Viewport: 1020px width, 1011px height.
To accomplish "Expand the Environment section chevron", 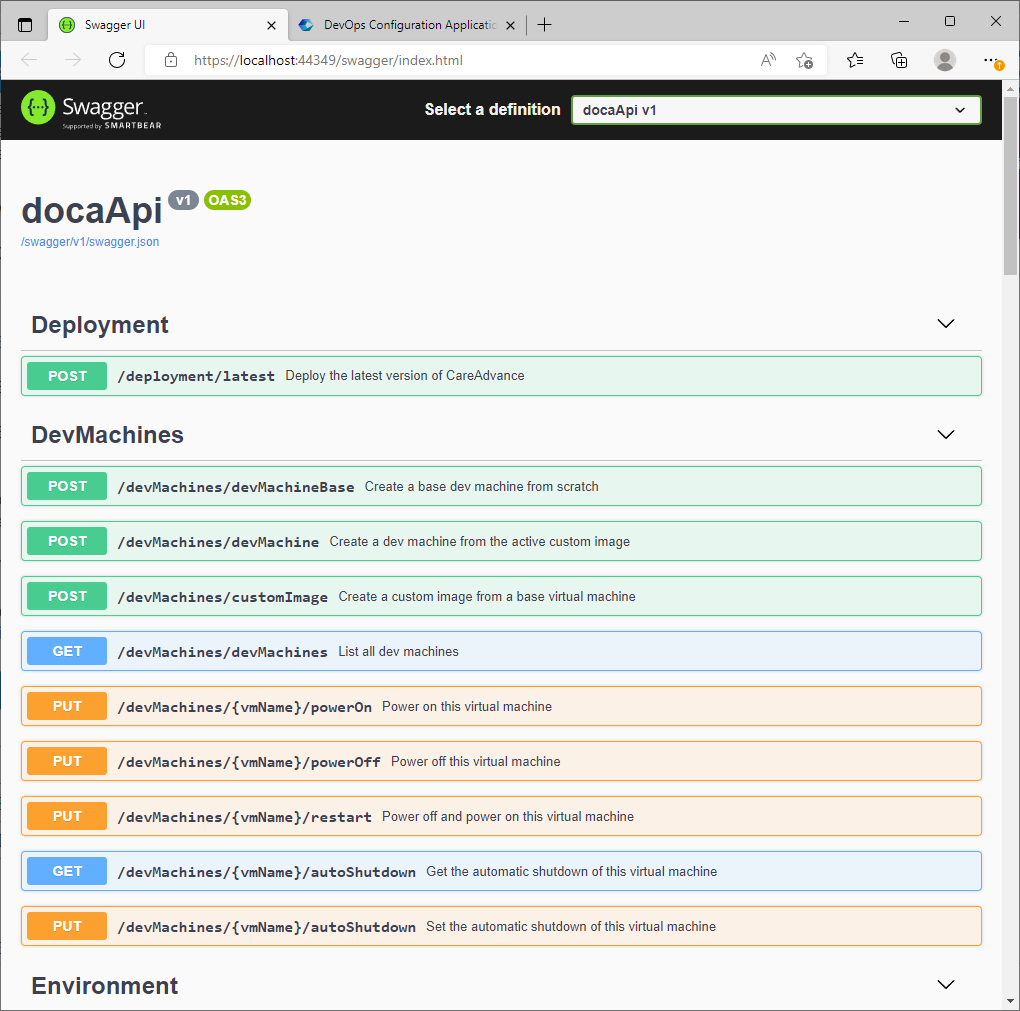I will pyautogui.click(x=945, y=985).
